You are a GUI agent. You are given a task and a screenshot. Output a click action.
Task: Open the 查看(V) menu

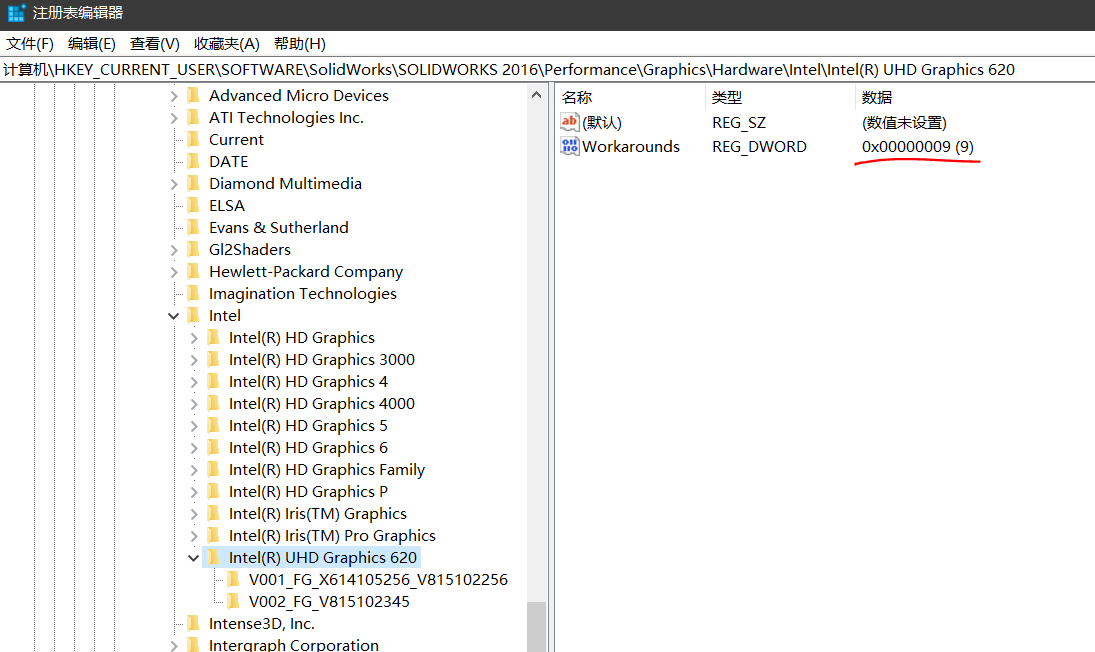tap(154, 44)
